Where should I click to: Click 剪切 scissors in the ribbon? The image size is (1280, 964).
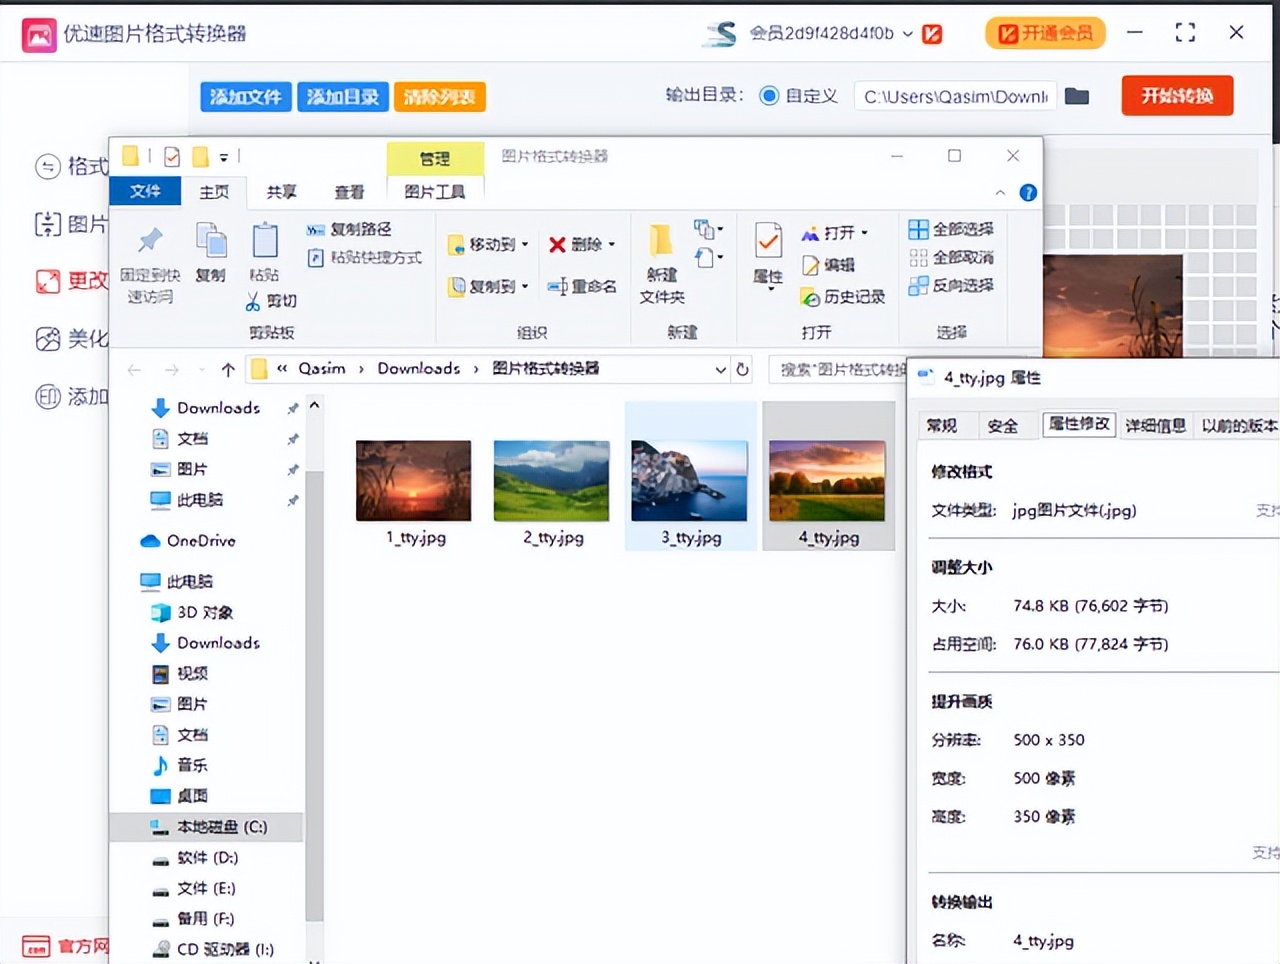tap(271, 301)
